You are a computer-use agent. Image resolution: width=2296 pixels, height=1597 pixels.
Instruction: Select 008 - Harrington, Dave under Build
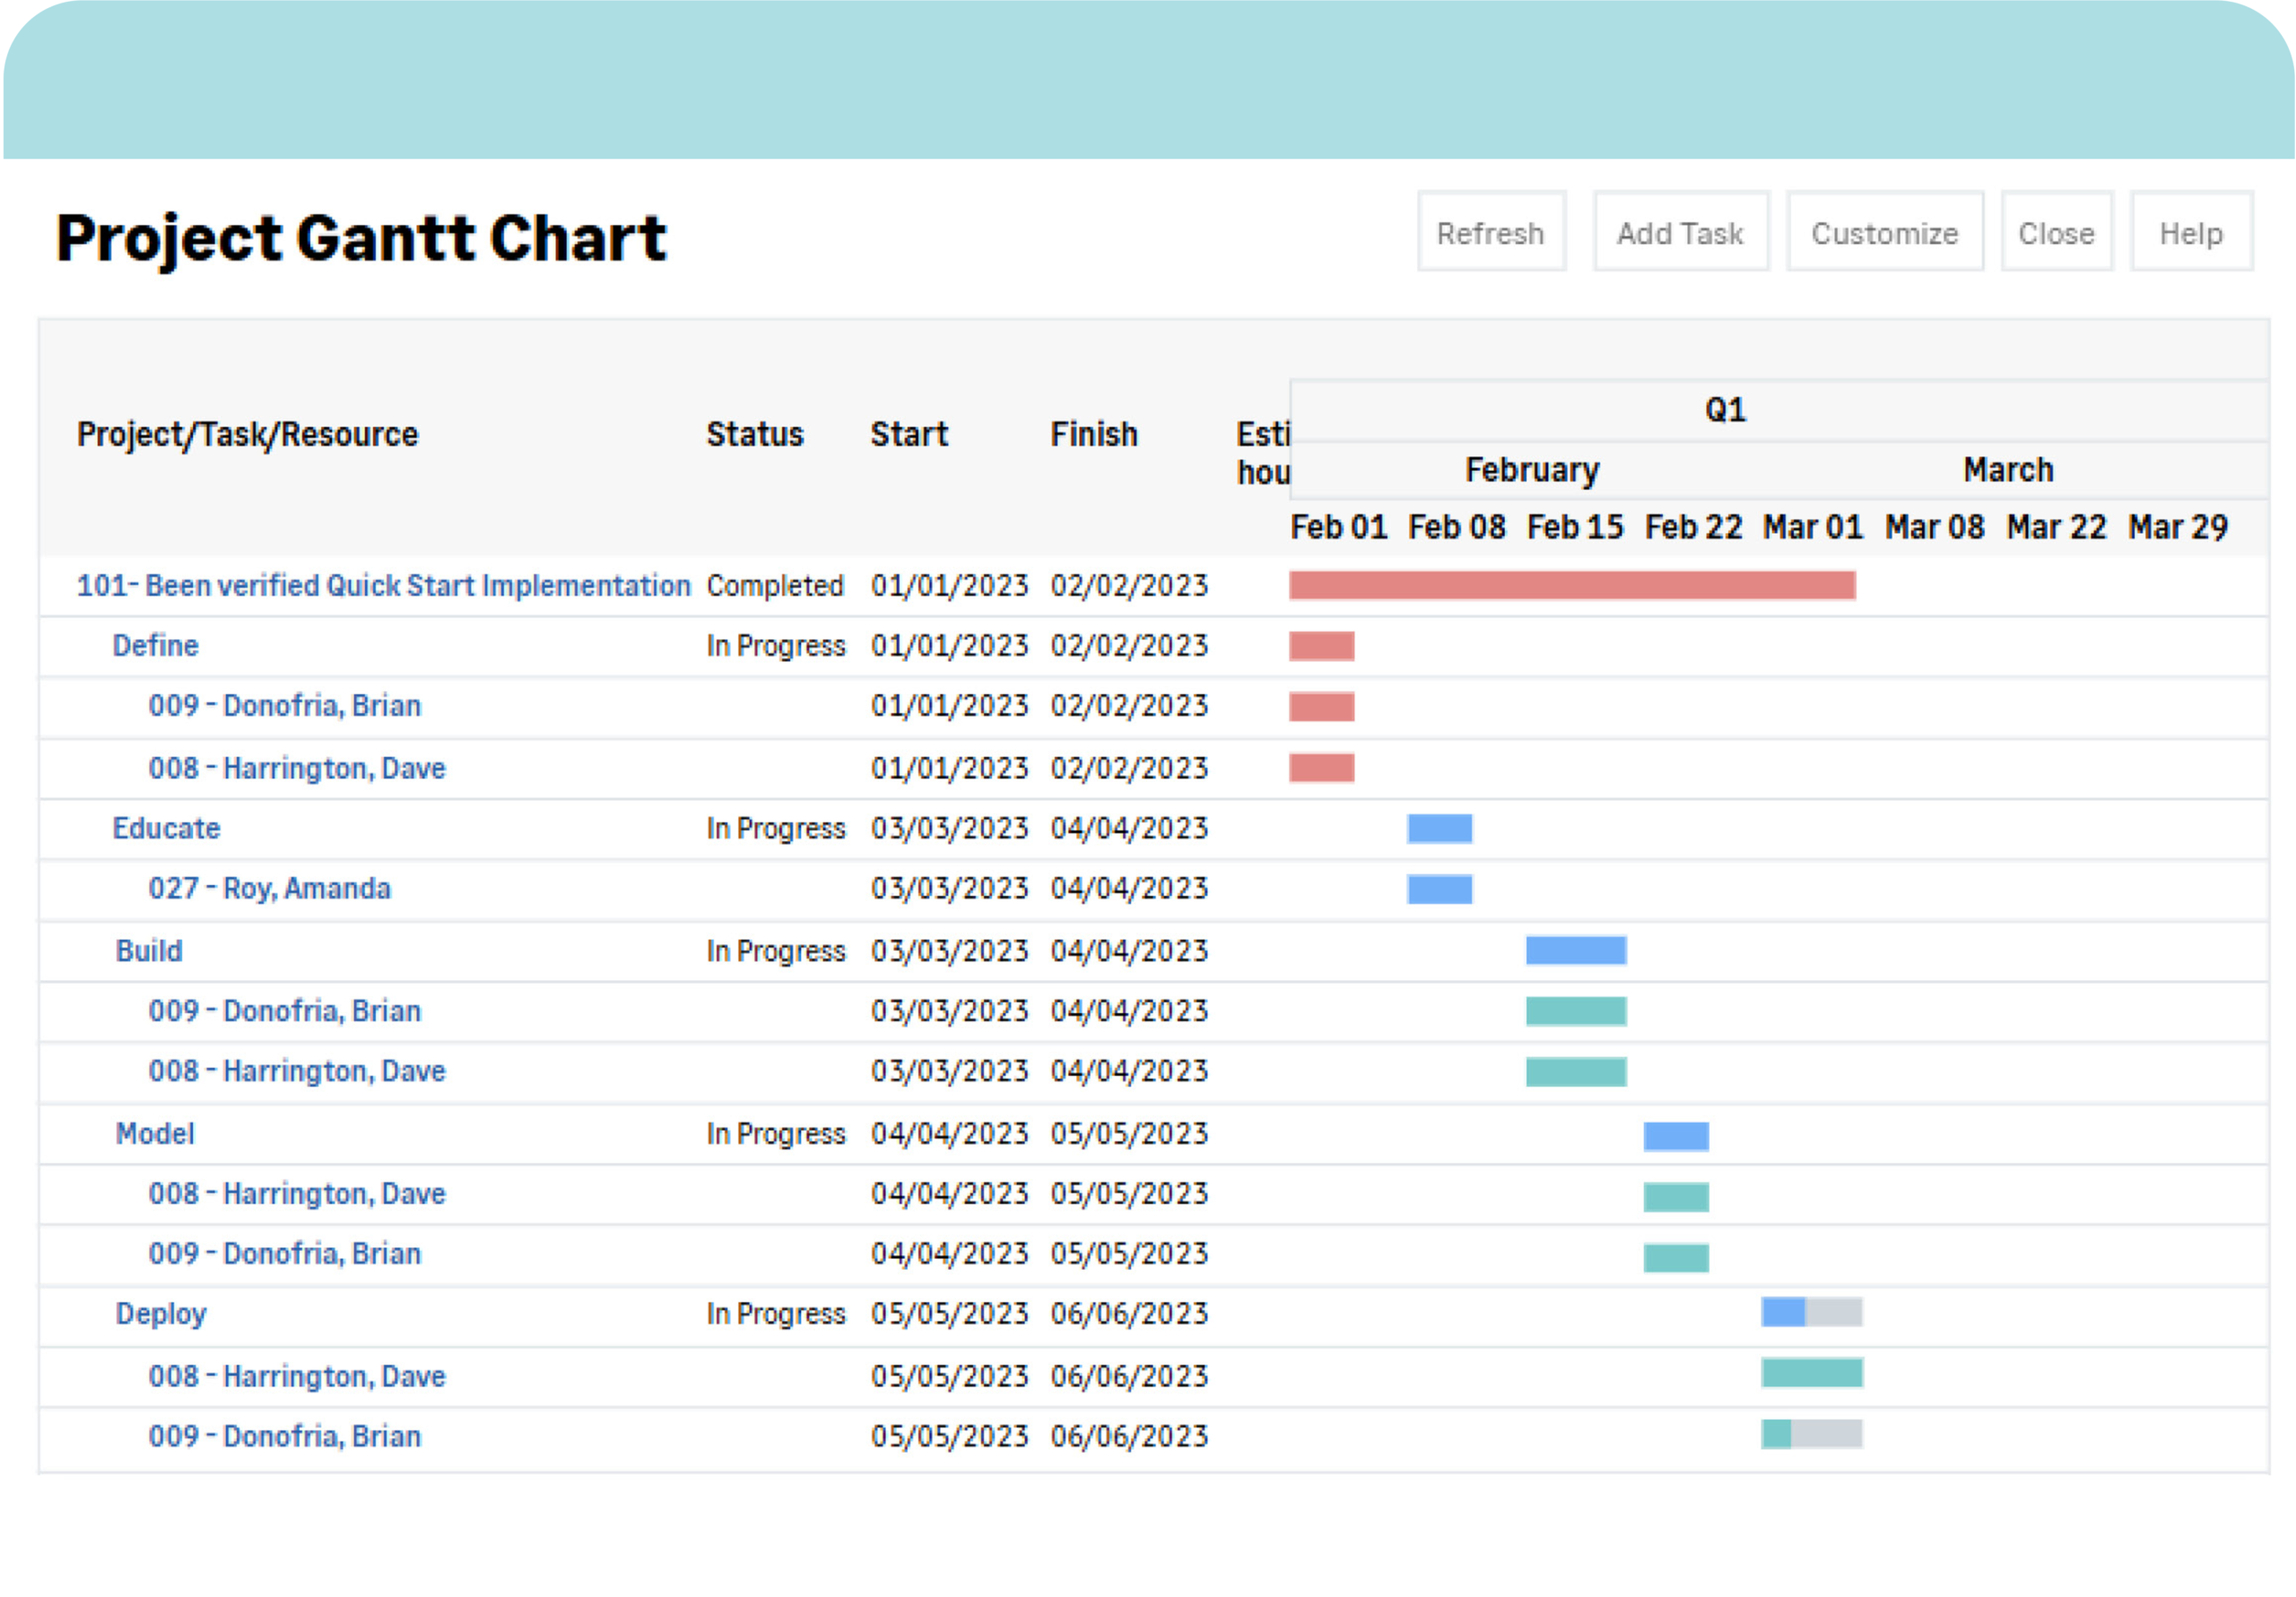[297, 1071]
